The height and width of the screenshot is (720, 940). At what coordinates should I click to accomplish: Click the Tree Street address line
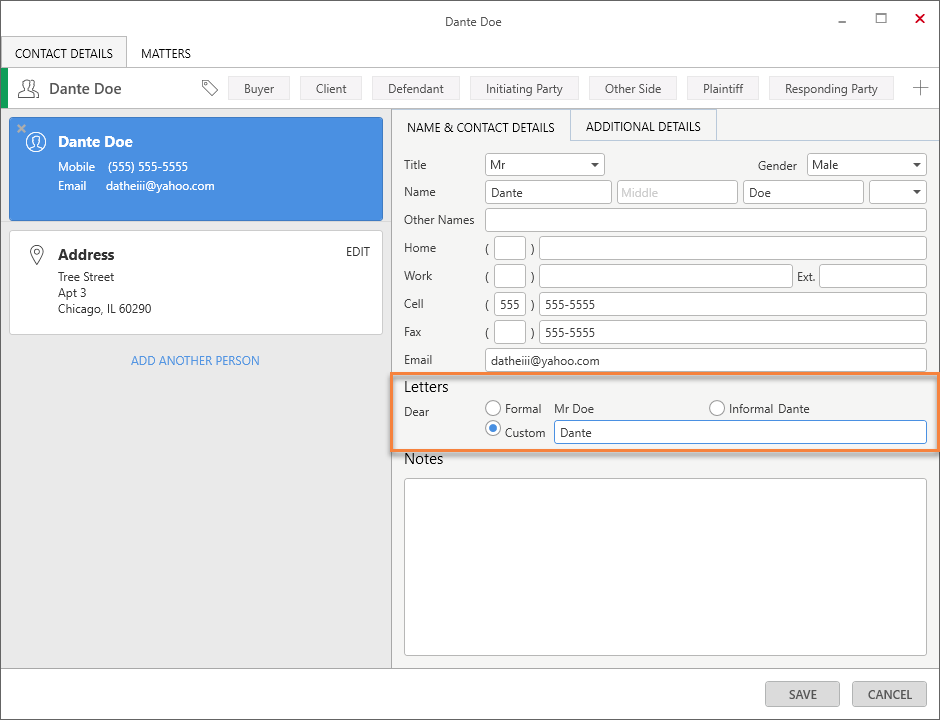[86, 276]
